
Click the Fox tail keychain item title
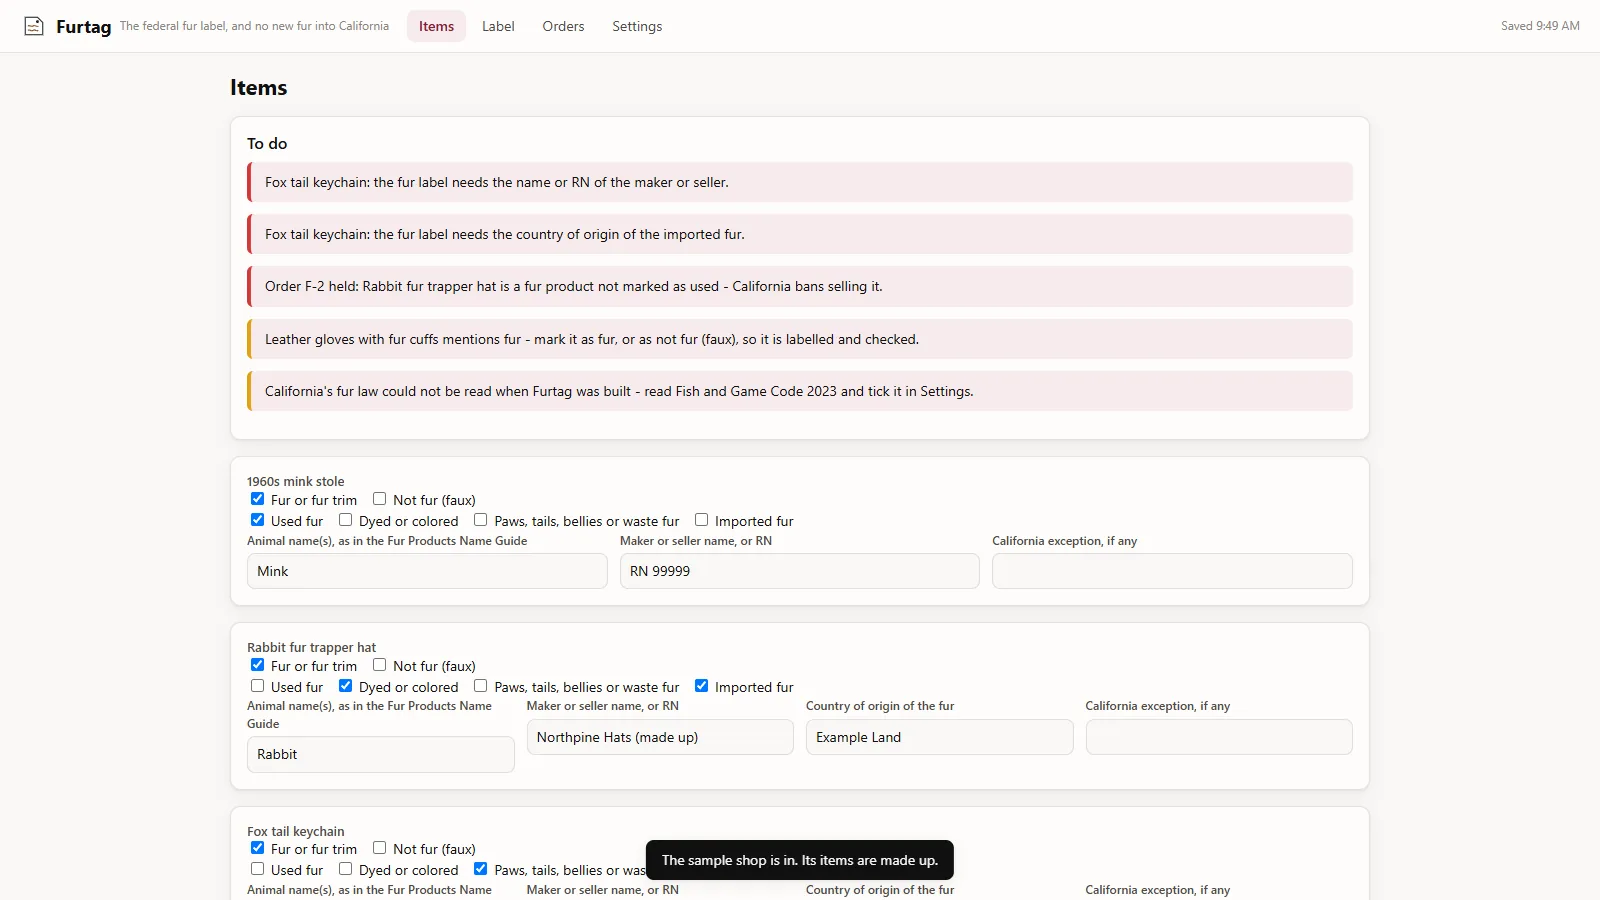[x=296, y=831]
